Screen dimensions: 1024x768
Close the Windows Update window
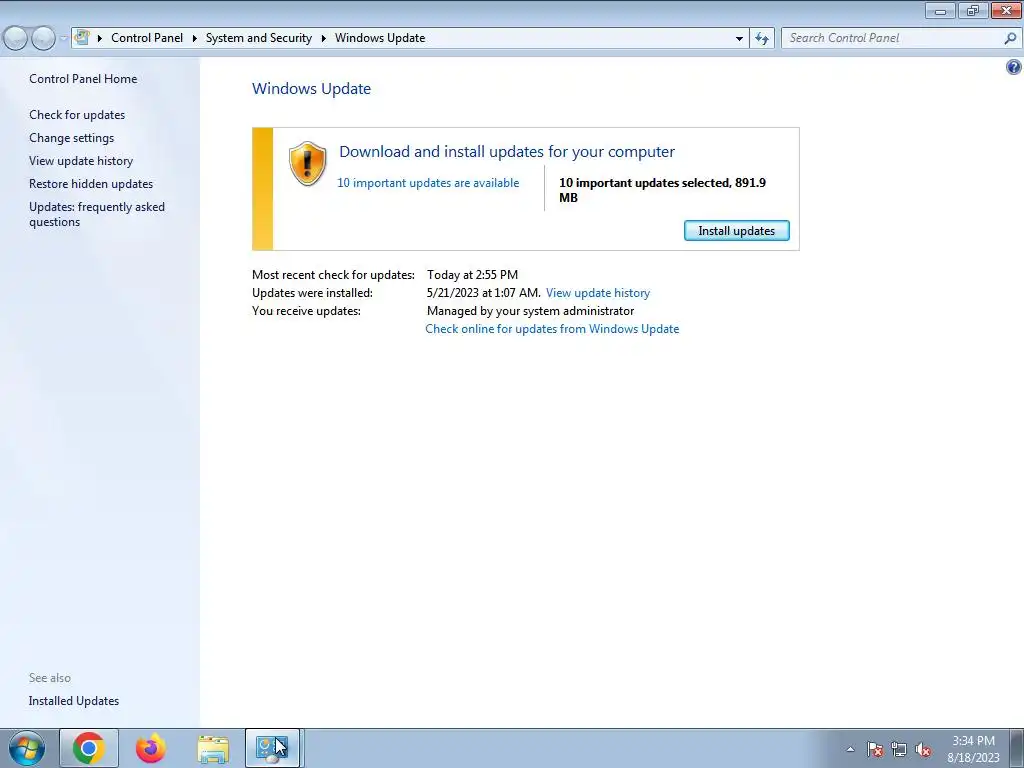pos(1006,10)
